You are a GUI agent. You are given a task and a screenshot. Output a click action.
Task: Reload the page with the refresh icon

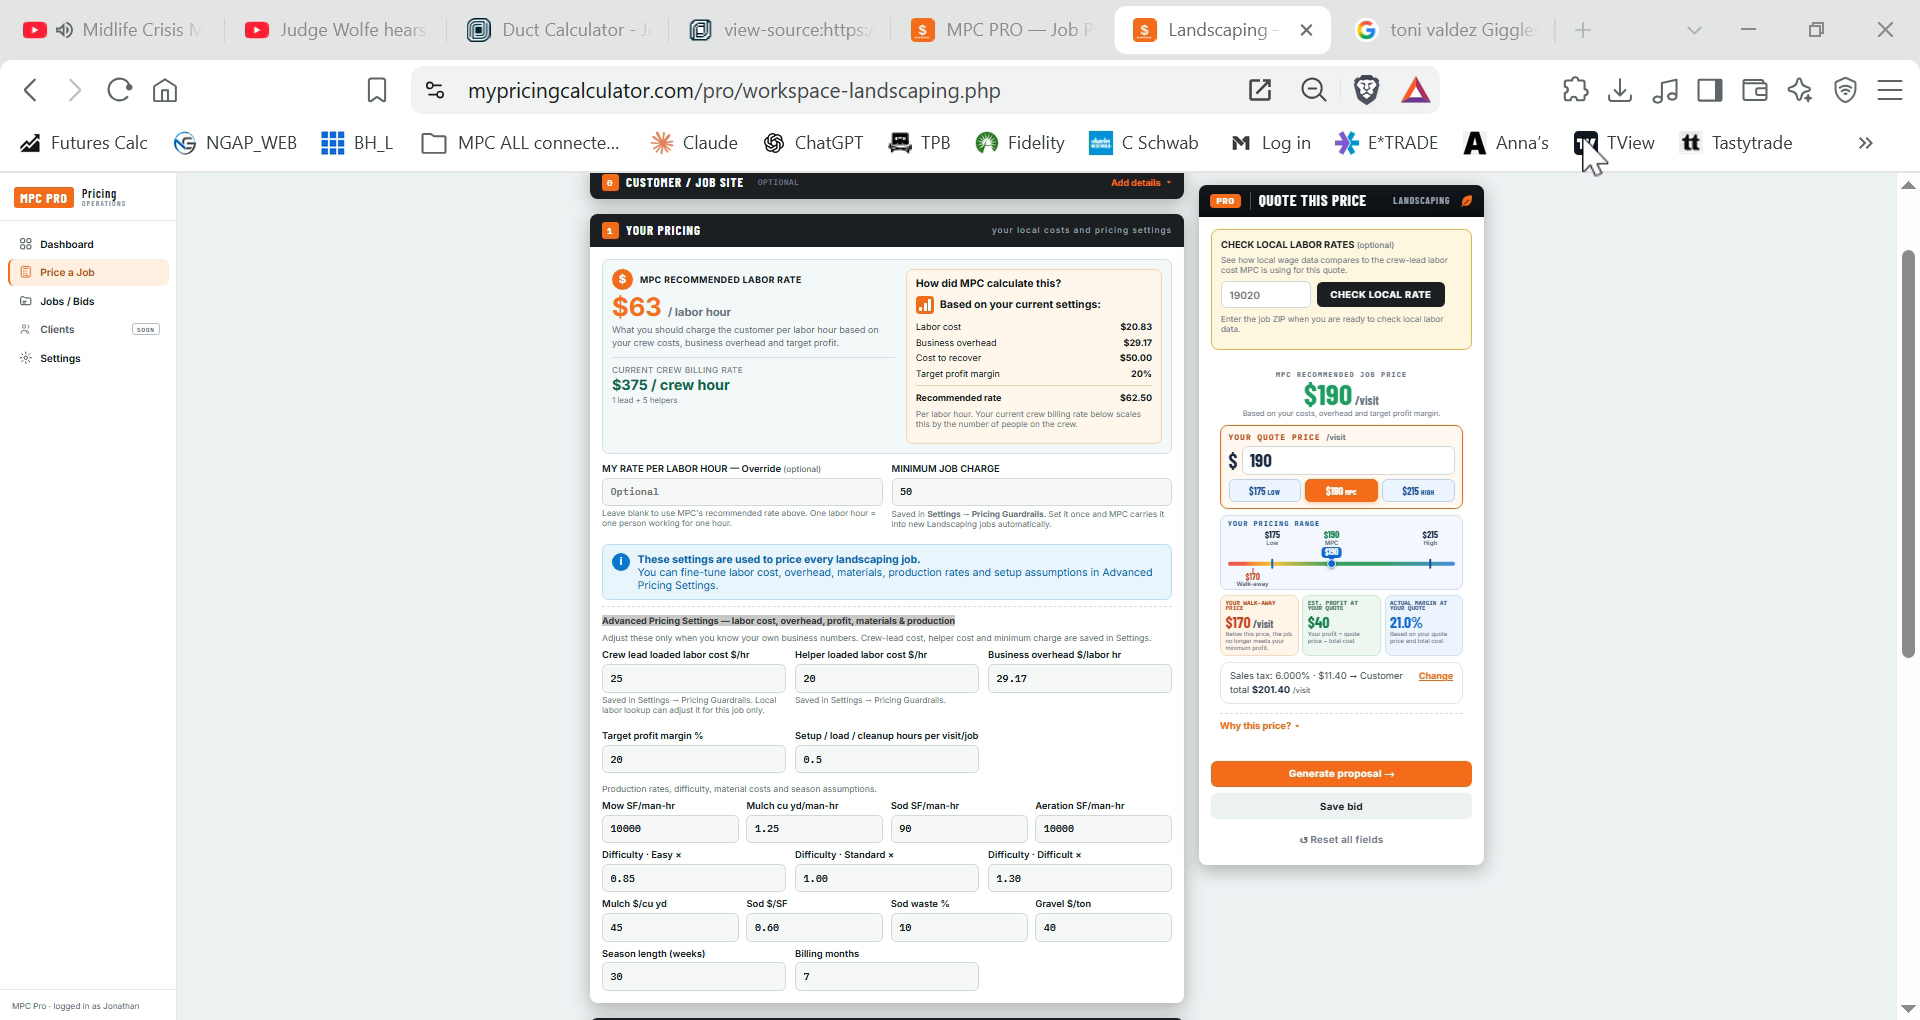(119, 90)
